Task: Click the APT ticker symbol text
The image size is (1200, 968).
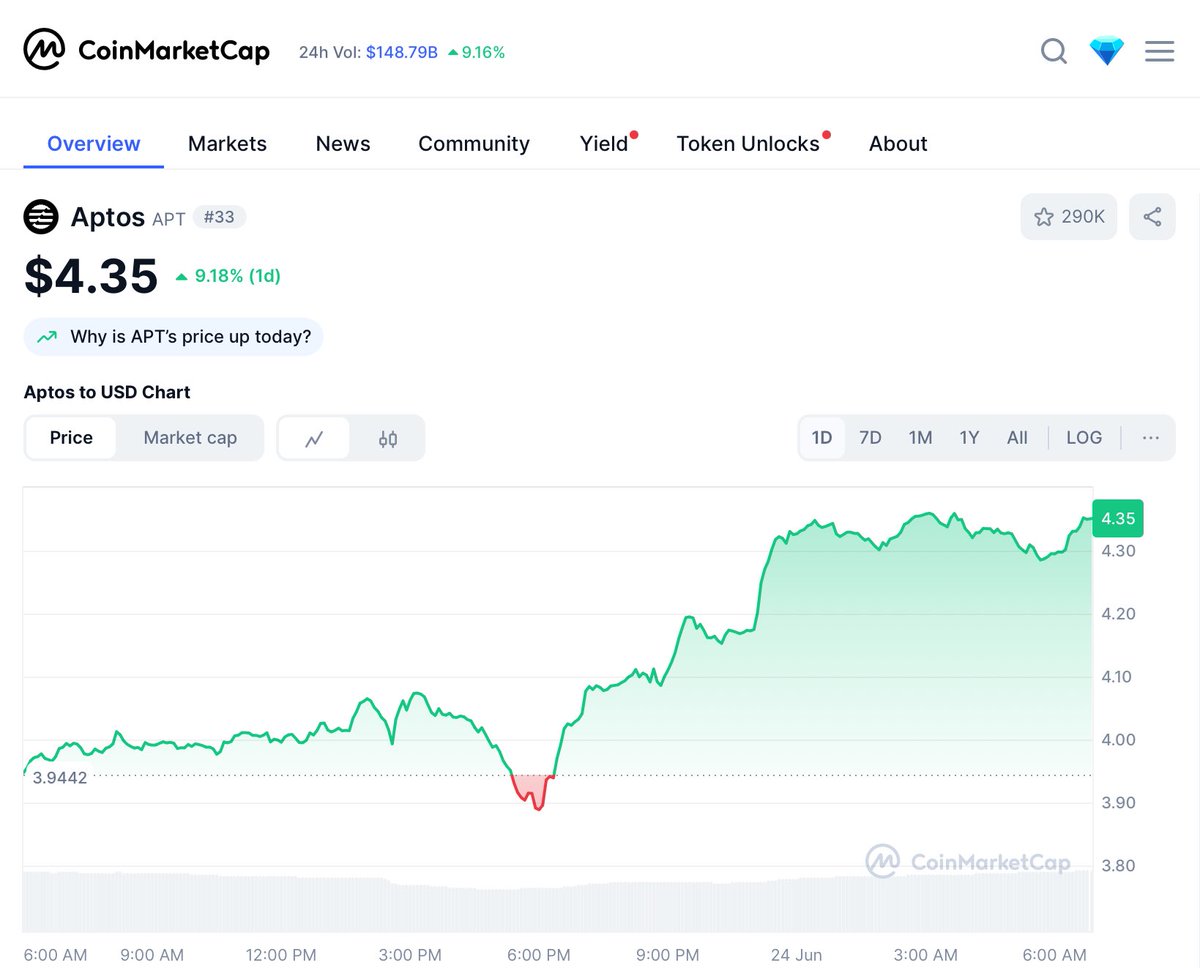Action: (x=169, y=218)
